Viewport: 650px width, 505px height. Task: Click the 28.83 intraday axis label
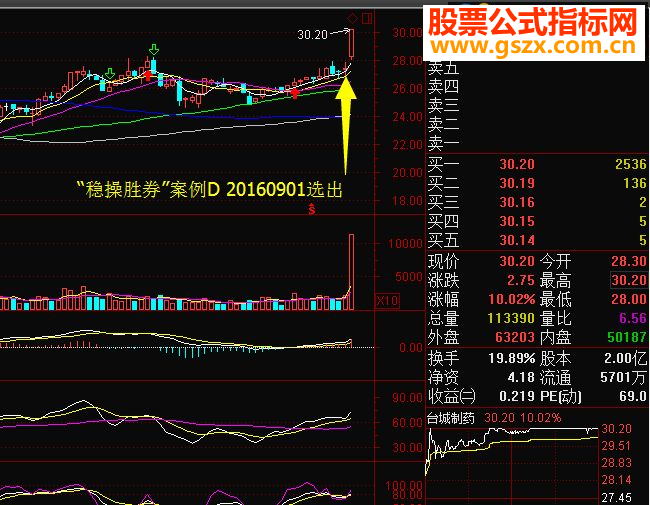pos(616,463)
